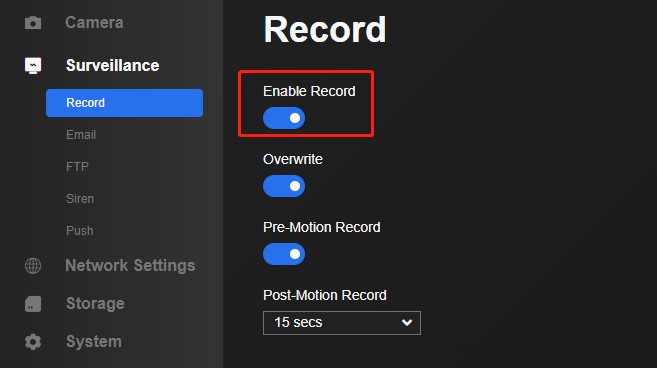This screenshot has height=368, width=657.
Task: Go to the Storage section
Action: point(95,303)
